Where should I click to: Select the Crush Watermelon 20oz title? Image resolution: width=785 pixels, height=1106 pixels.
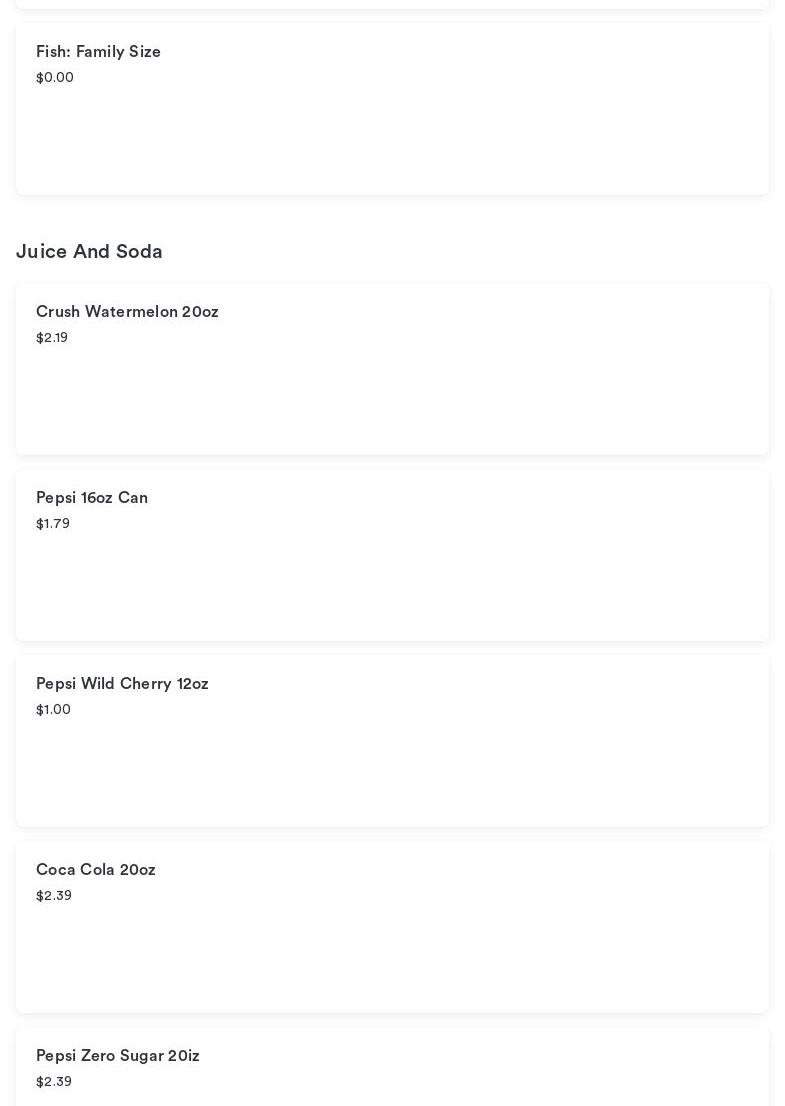[127, 312]
